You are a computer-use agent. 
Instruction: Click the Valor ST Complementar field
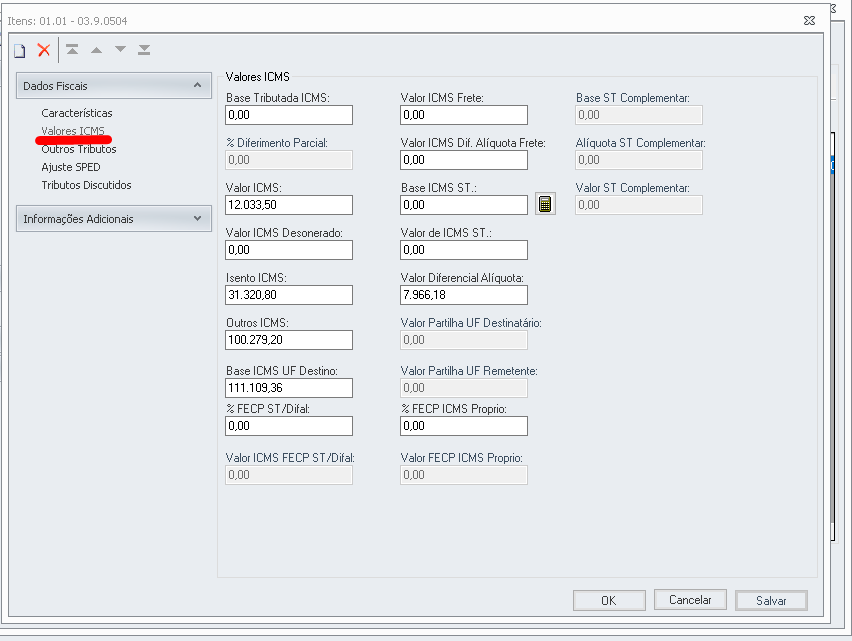[639, 205]
